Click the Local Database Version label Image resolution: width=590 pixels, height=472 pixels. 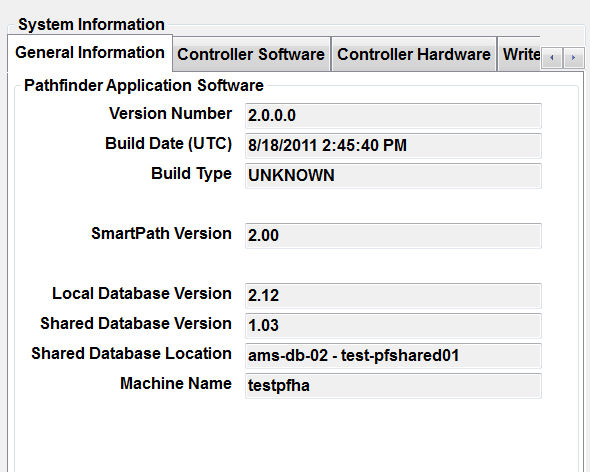coord(142,293)
